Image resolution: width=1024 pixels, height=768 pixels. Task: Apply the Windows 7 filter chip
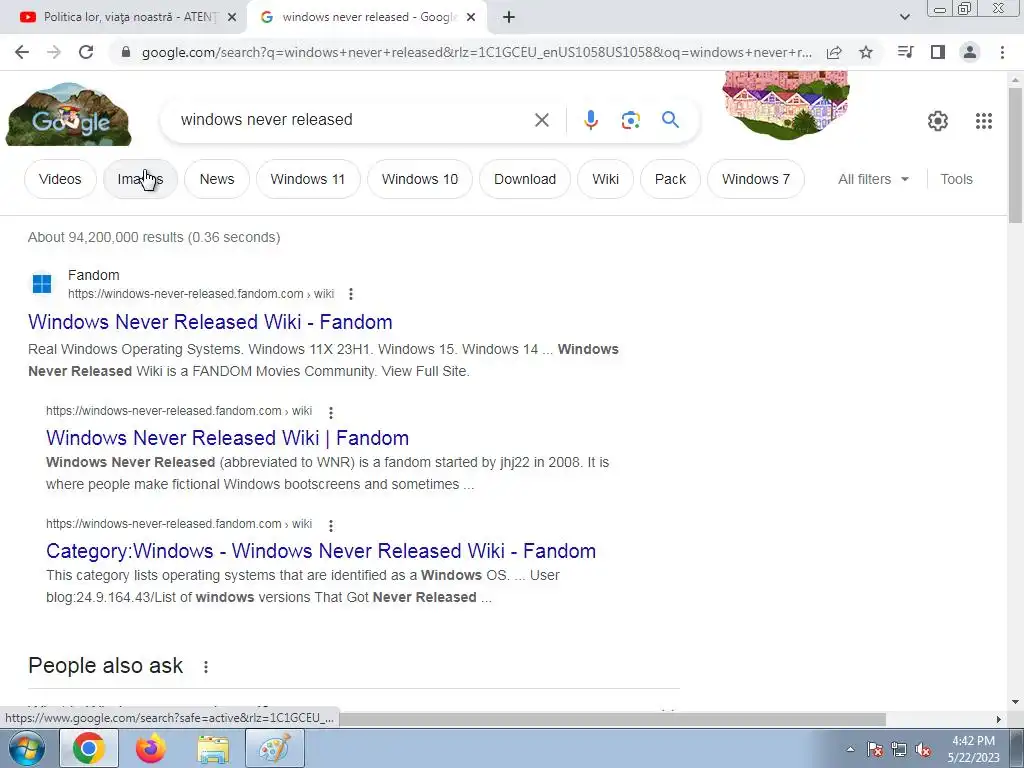tap(756, 179)
